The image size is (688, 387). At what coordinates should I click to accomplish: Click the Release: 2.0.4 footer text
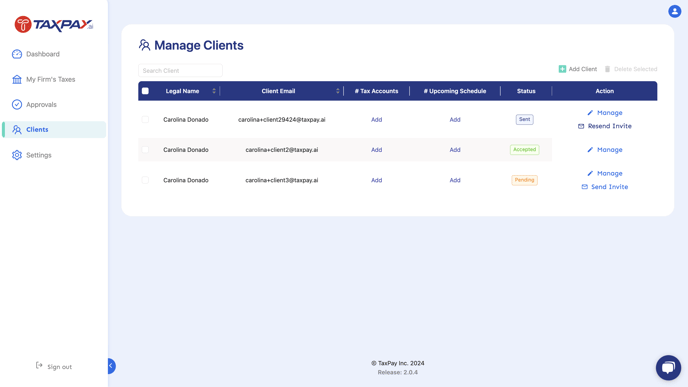(398, 373)
